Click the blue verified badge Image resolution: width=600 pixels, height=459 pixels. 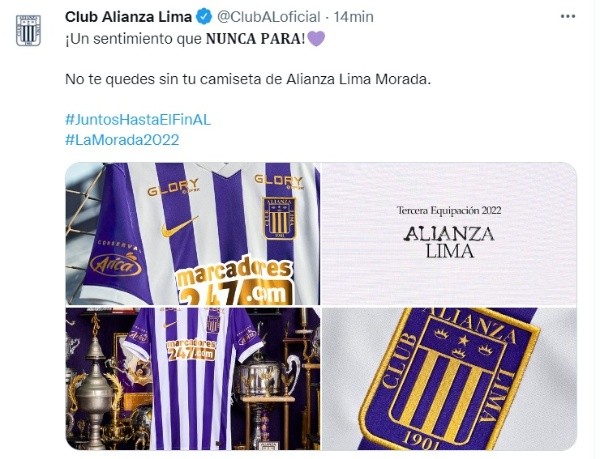pos(204,17)
